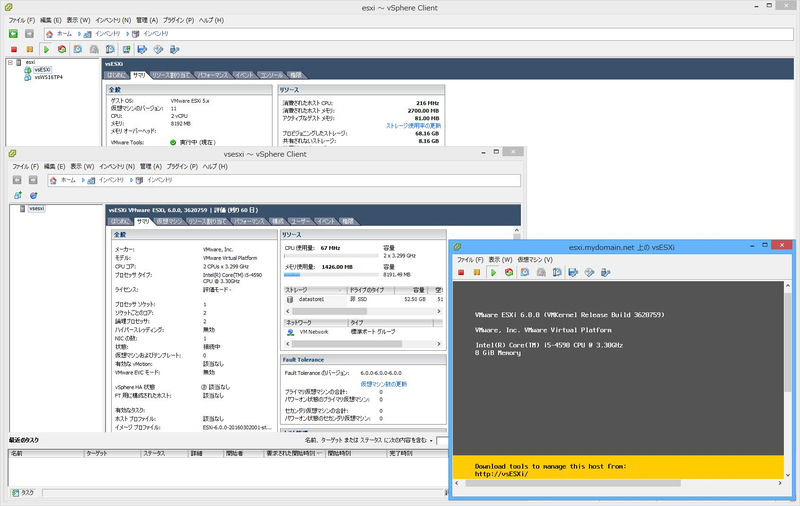Open 管理 (A) menu in esxi window
The height and width of the screenshot is (506, 800).
point(147,20)
